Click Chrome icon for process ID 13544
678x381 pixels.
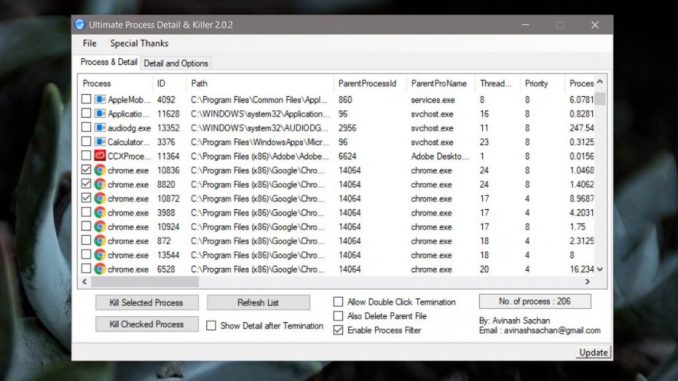[x=100, y=255]
